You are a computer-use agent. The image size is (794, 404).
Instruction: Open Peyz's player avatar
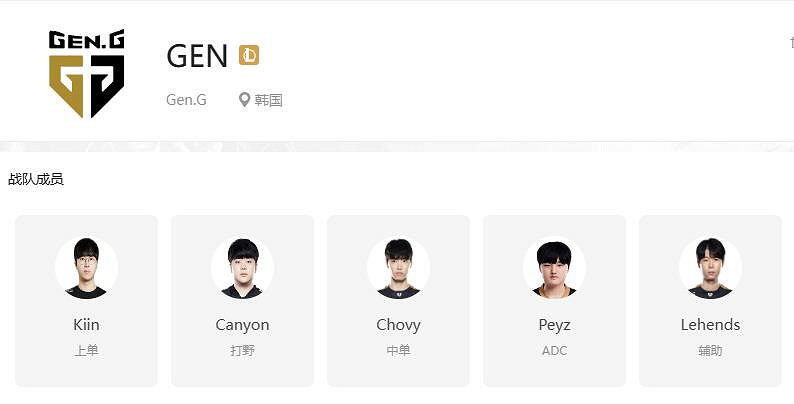tap(554, 267)
